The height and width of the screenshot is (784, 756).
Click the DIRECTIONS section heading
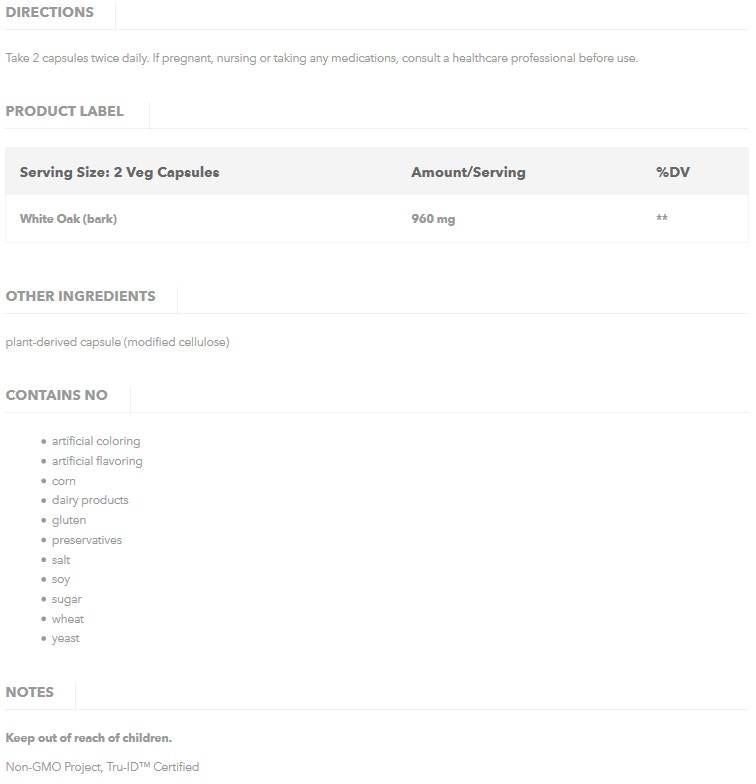tap(50, 13)
